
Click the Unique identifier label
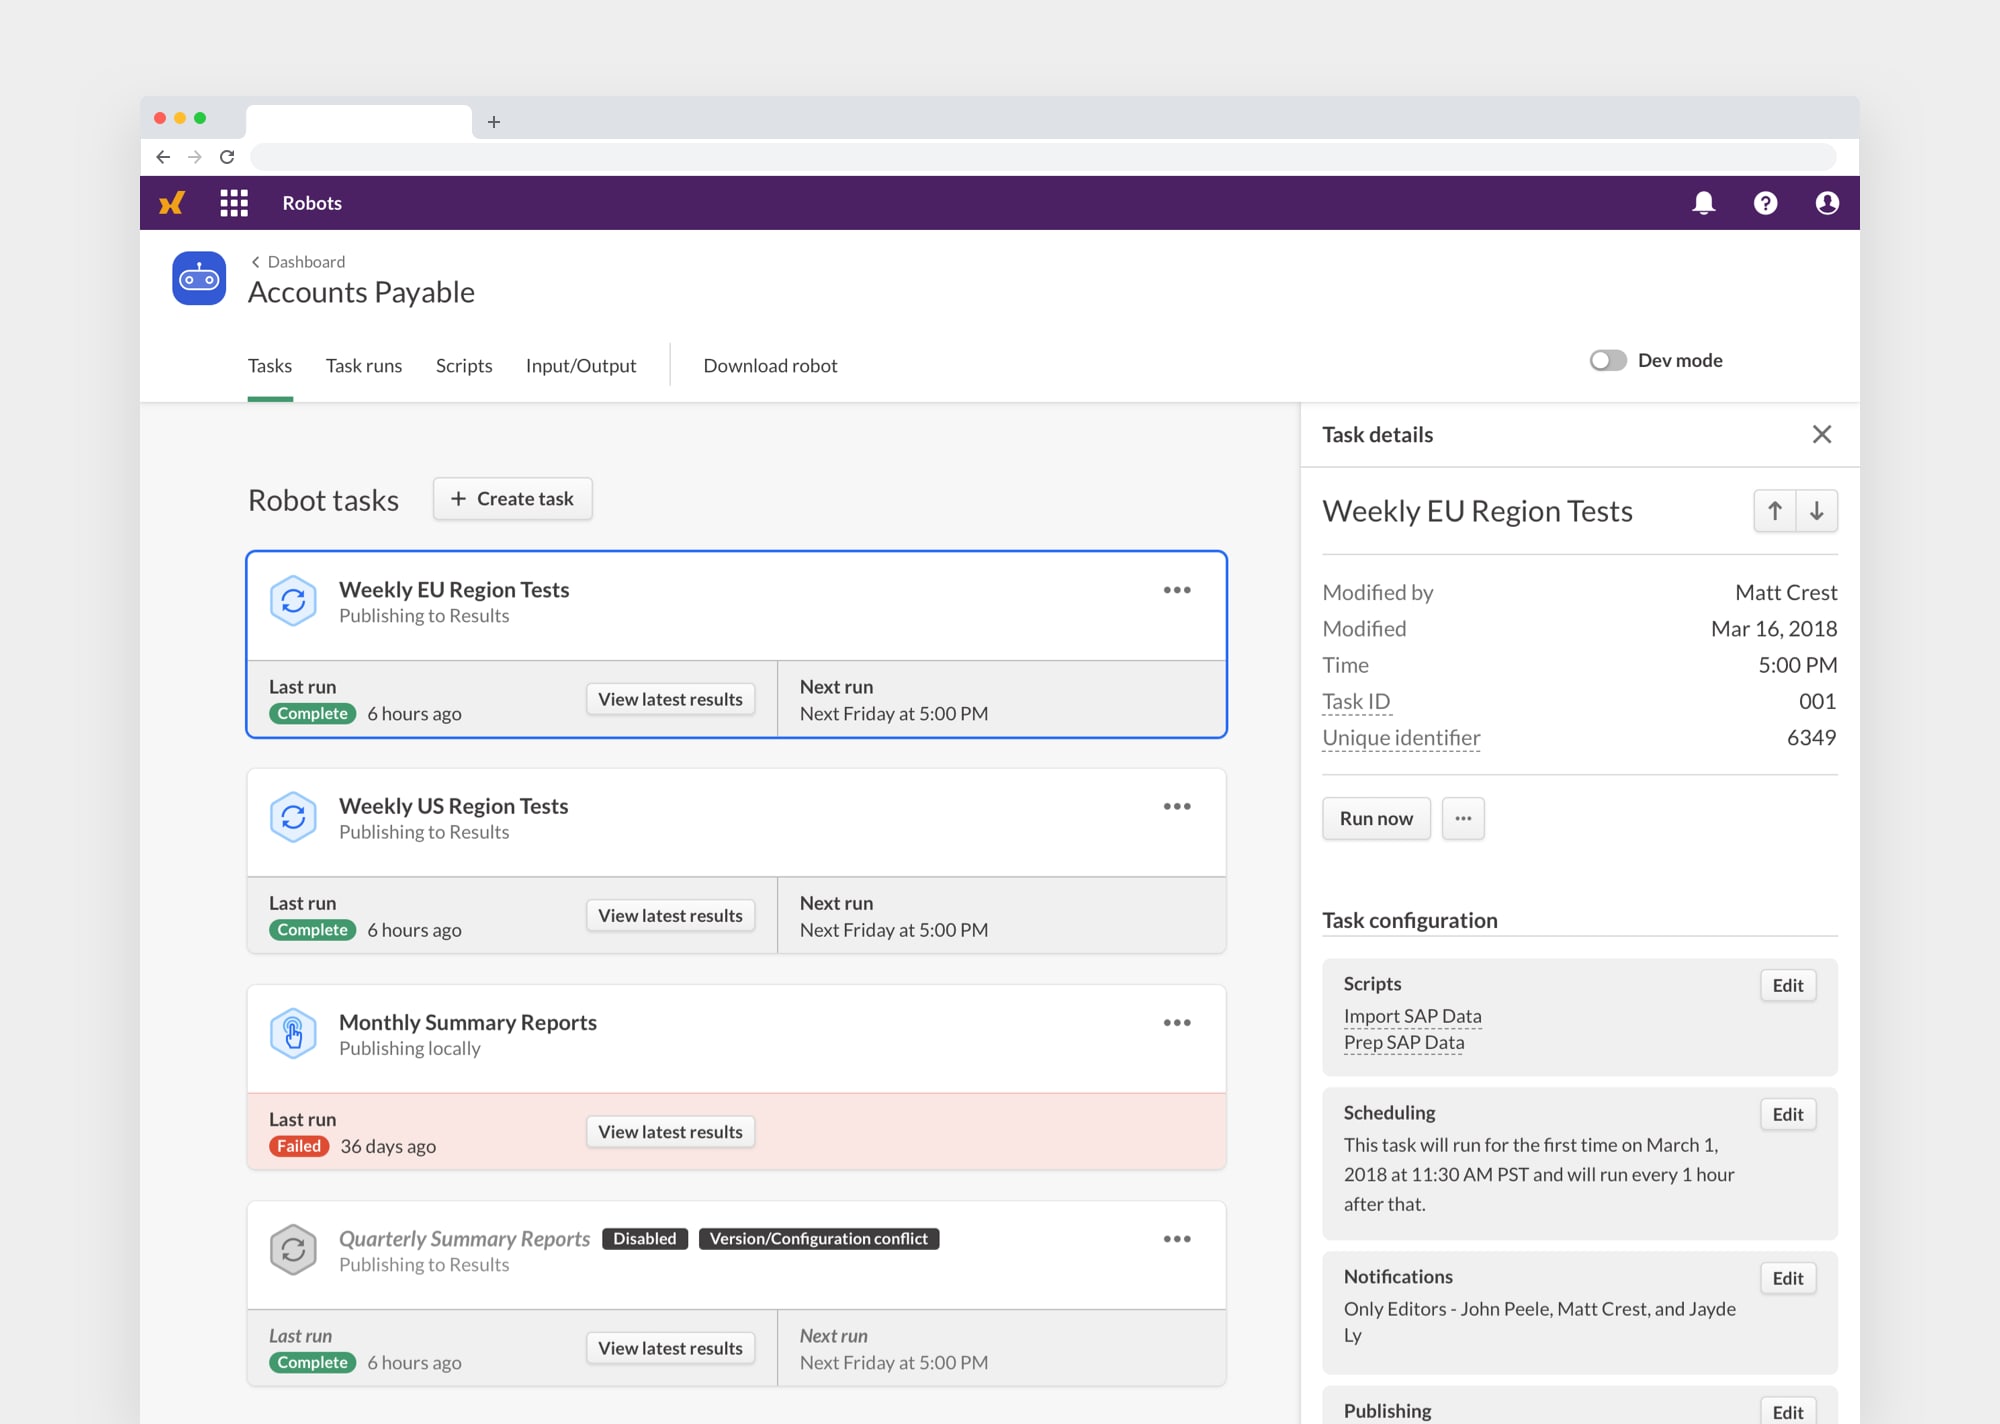click(x=1401, y=738)
